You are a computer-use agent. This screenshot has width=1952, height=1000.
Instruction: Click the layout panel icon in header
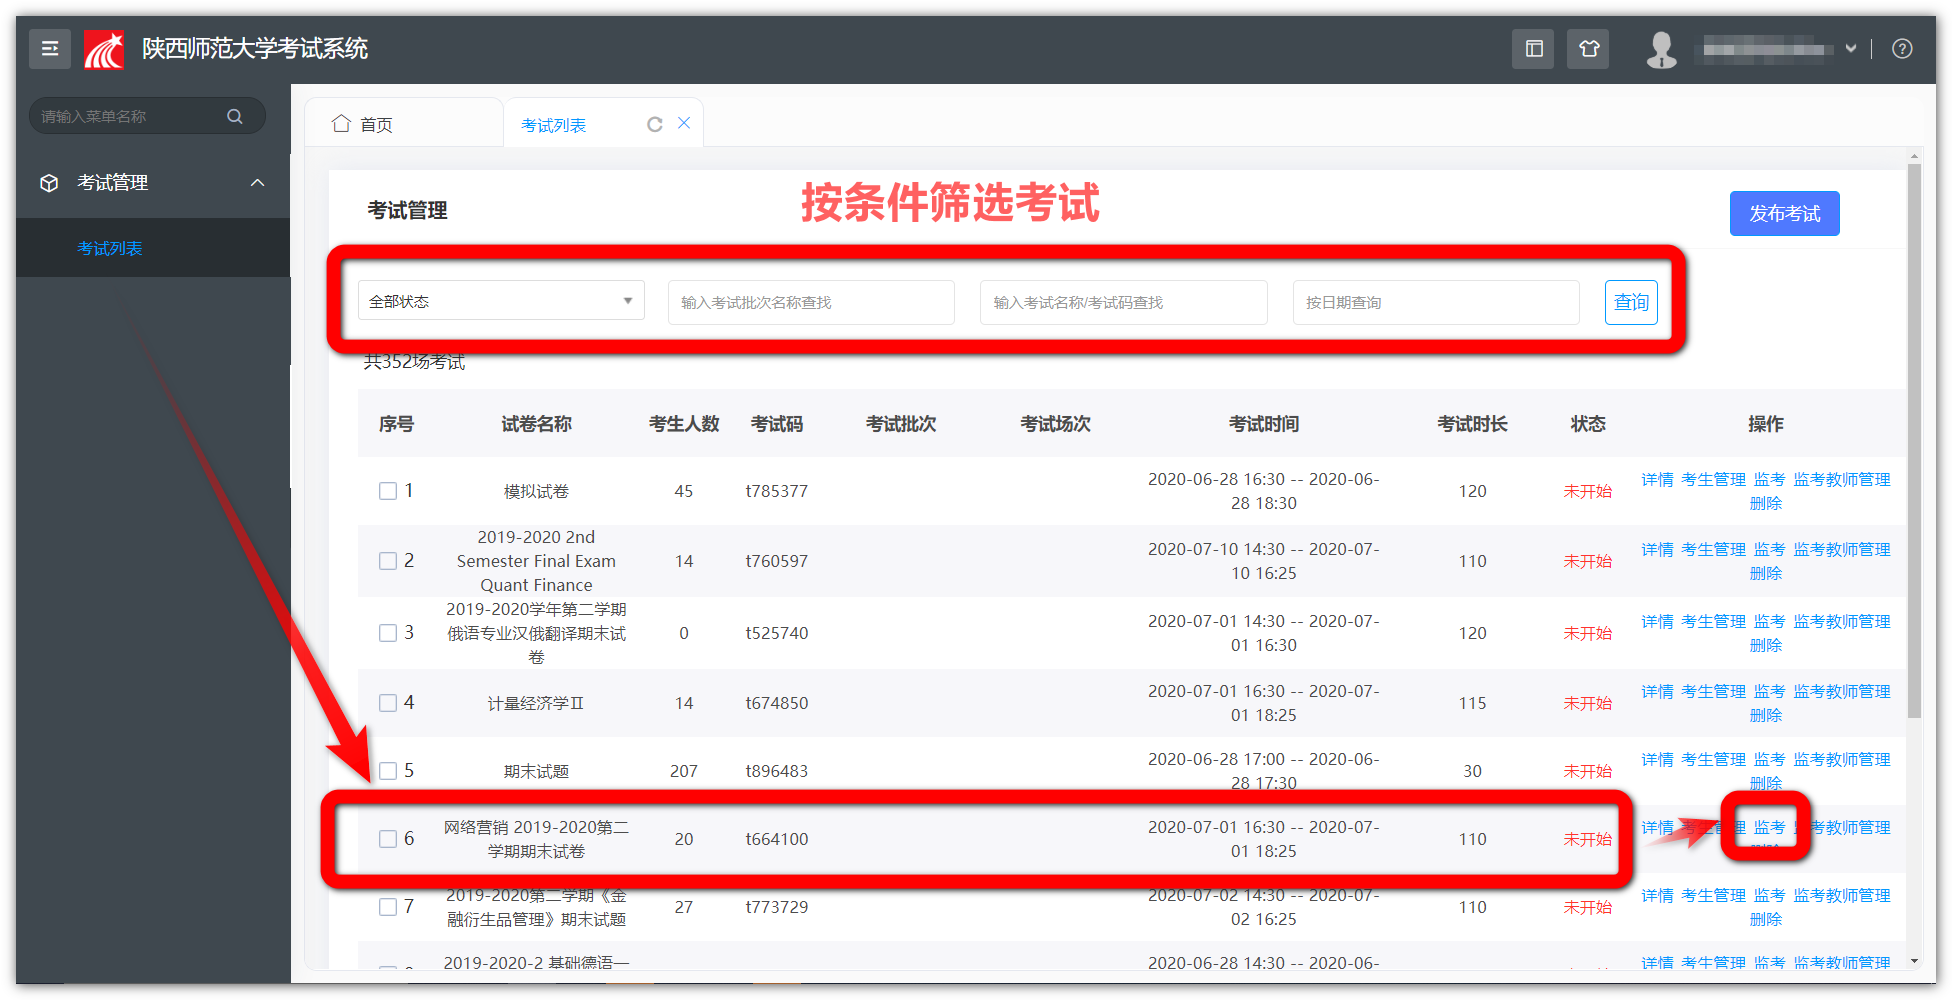[1533, 48]
